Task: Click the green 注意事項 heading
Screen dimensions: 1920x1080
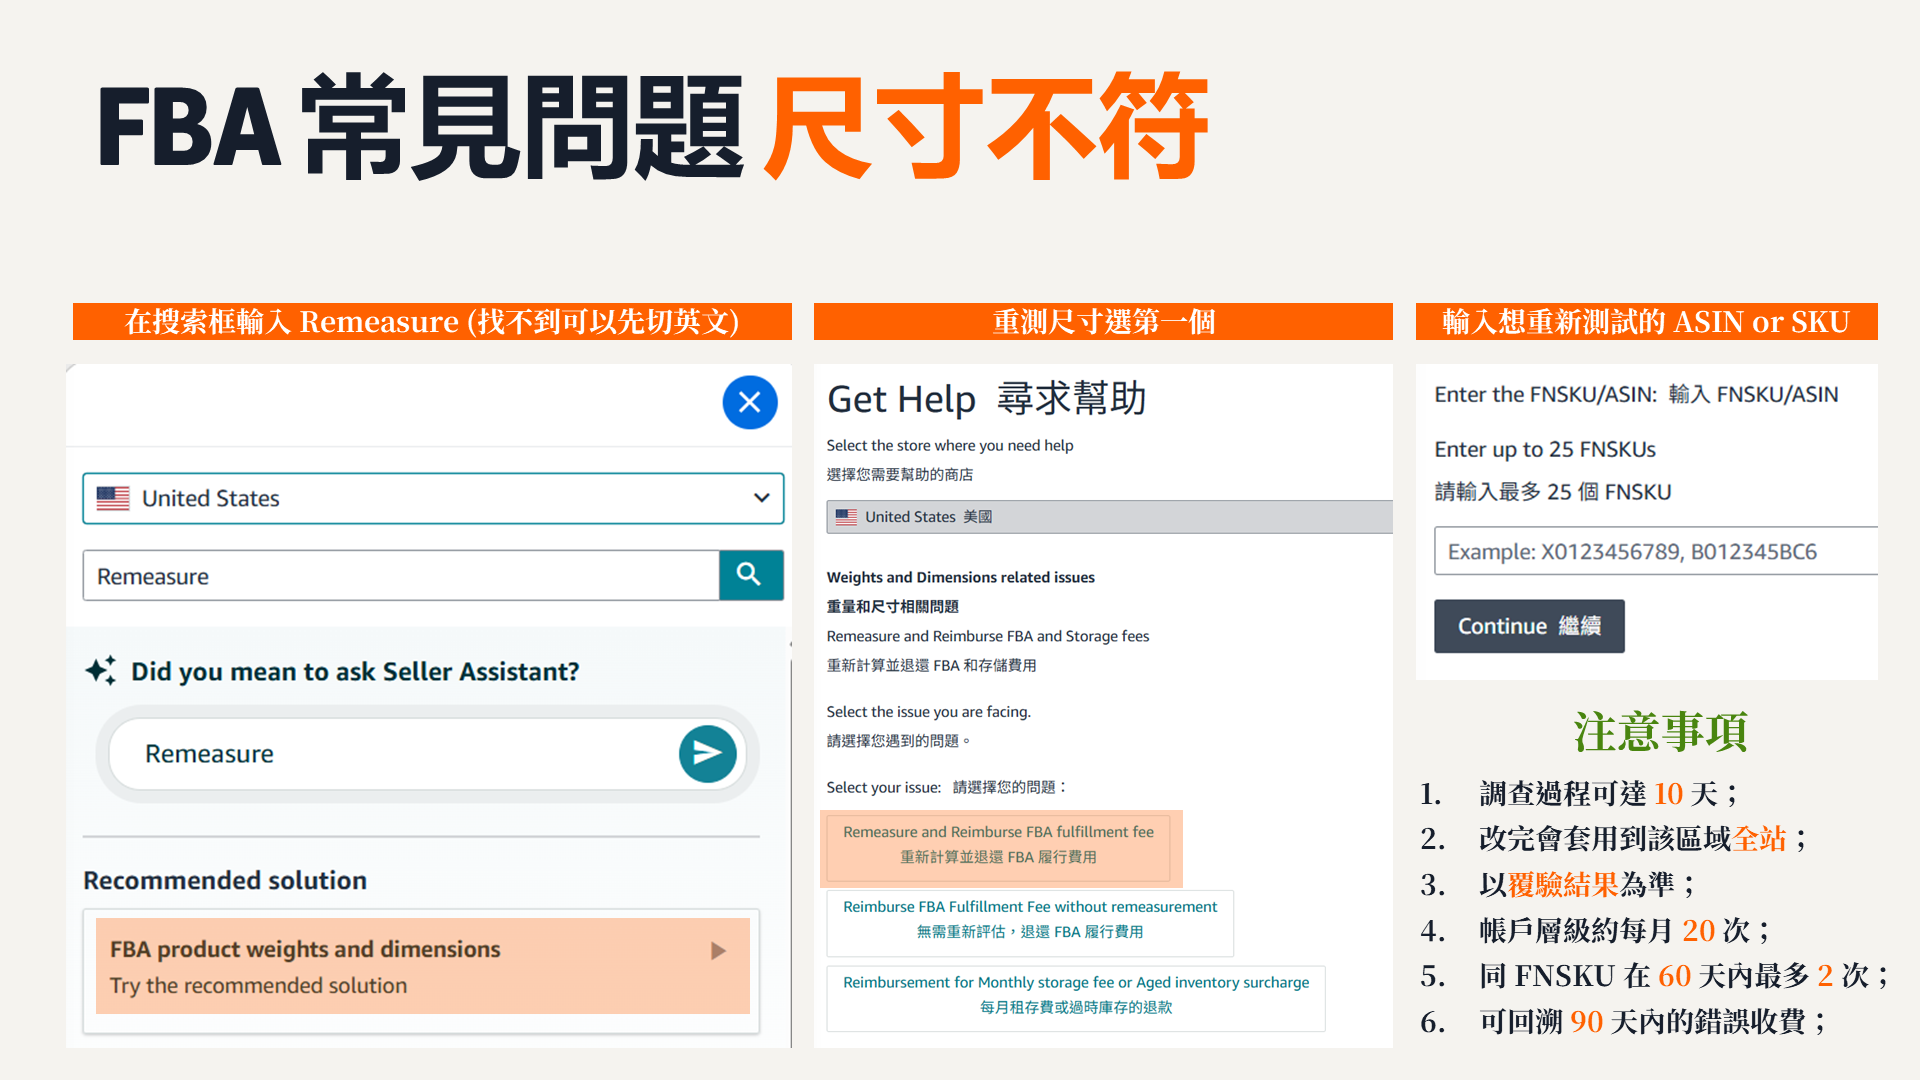Action: (x=1660, y=732)
